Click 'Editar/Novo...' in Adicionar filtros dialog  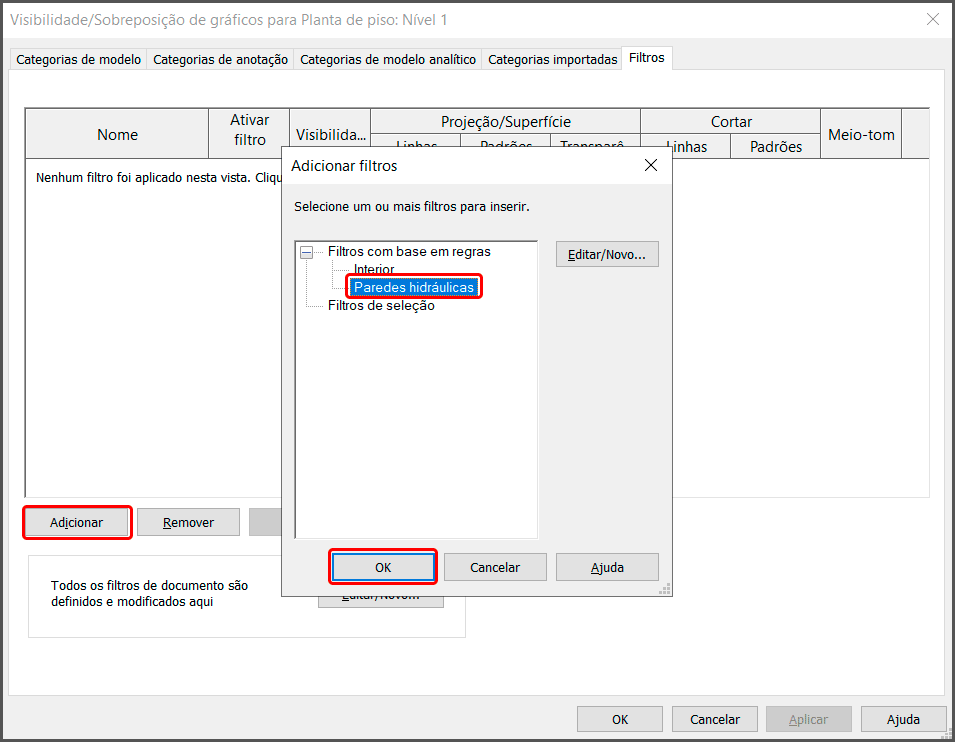point(607,255)
